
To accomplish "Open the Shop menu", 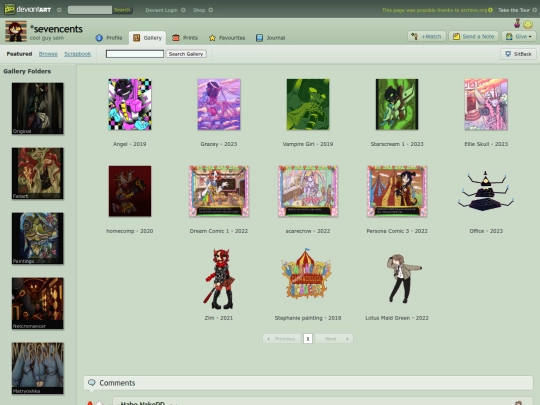I will point(199,10).
